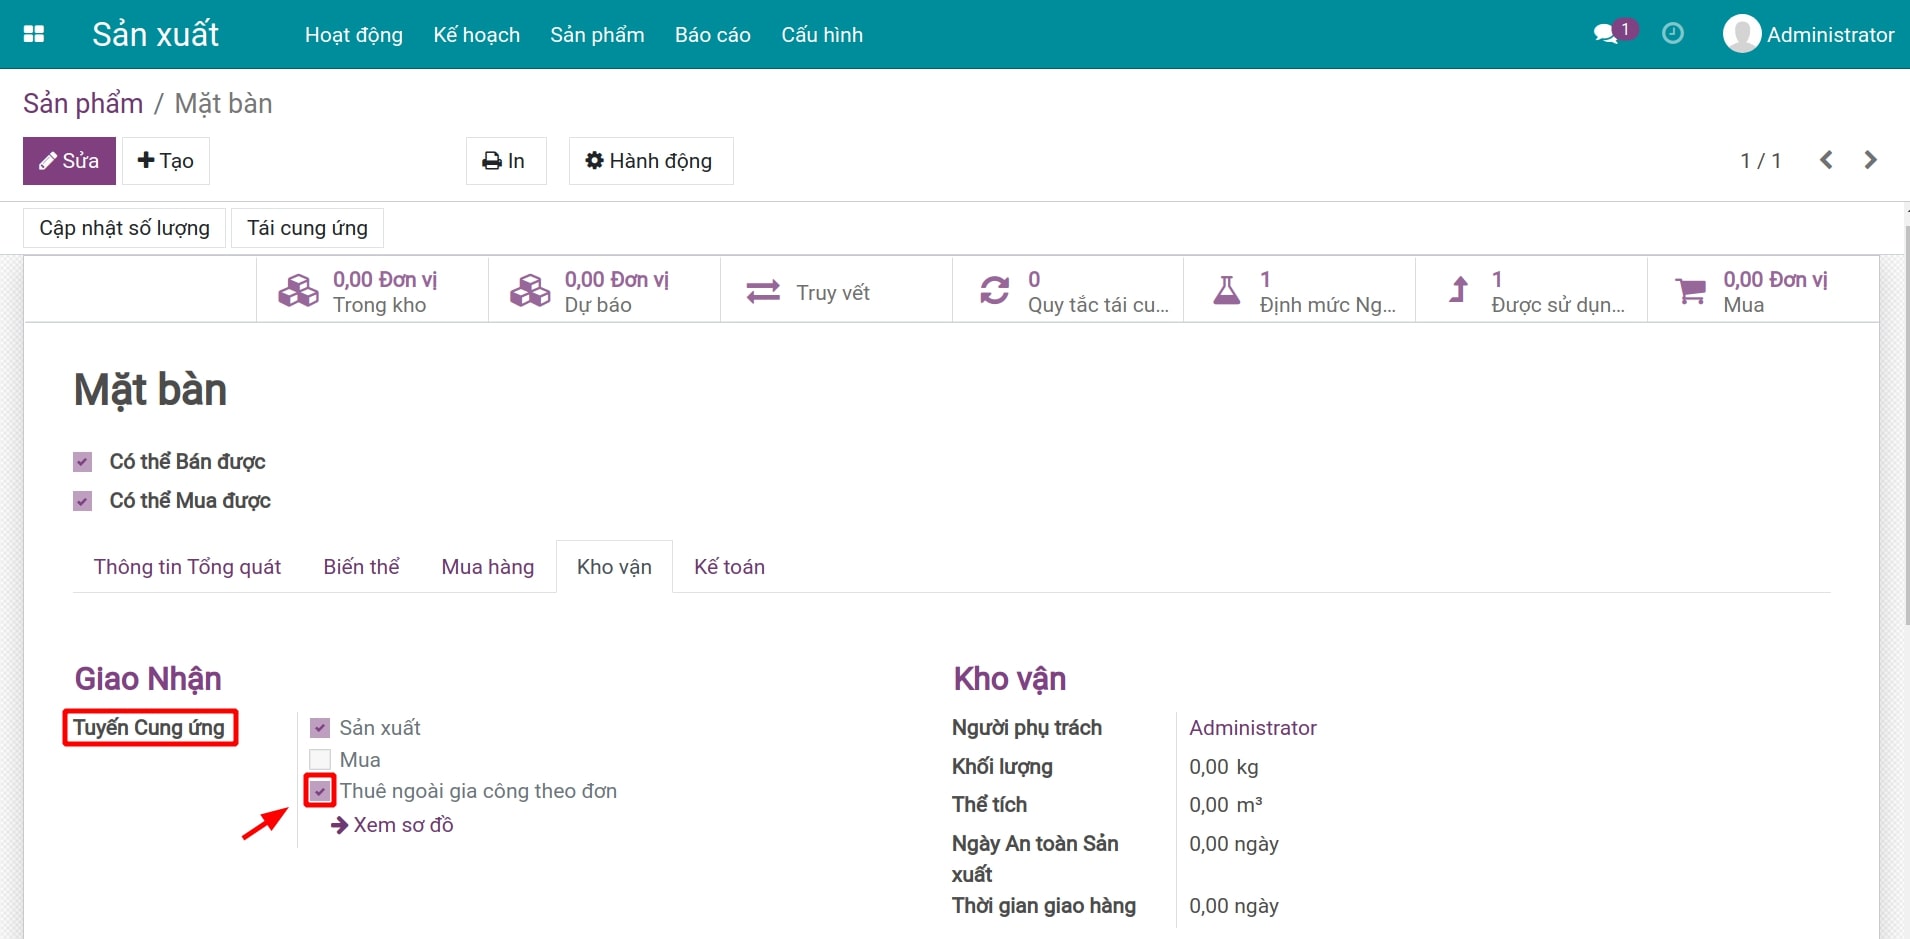The width and height of the screenshot is (1910, 939).
Task: Open the activities clock icon
Action: click(1672, 34)
